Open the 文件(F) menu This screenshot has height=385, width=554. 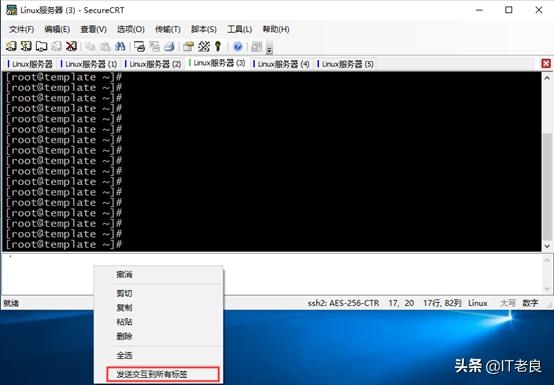tap(22, 29)
